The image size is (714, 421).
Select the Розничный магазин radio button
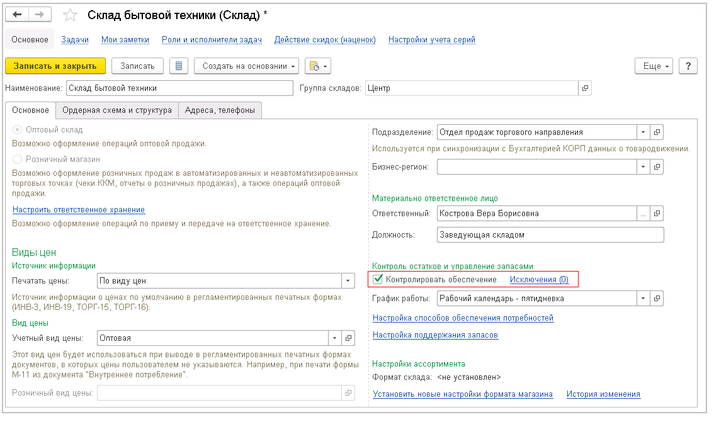[x=17, y=158]
